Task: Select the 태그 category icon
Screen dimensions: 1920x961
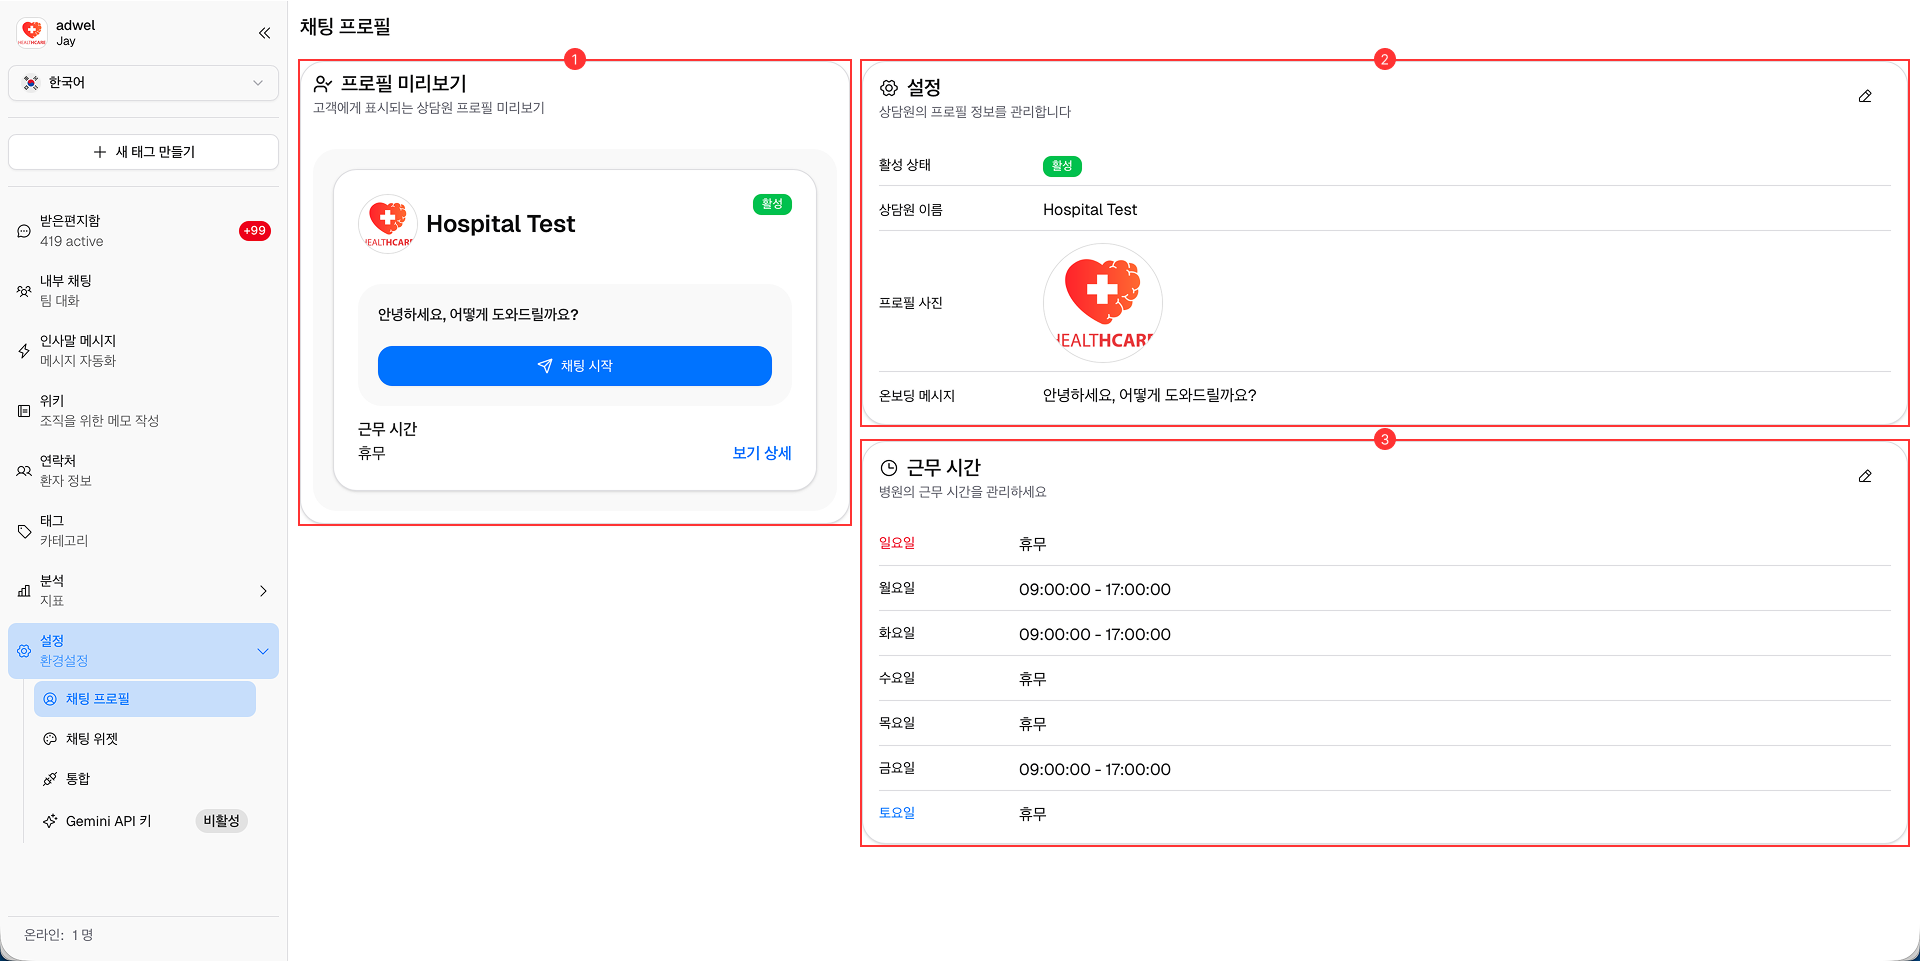Action: pyautogui.click(x=23, y=530)
